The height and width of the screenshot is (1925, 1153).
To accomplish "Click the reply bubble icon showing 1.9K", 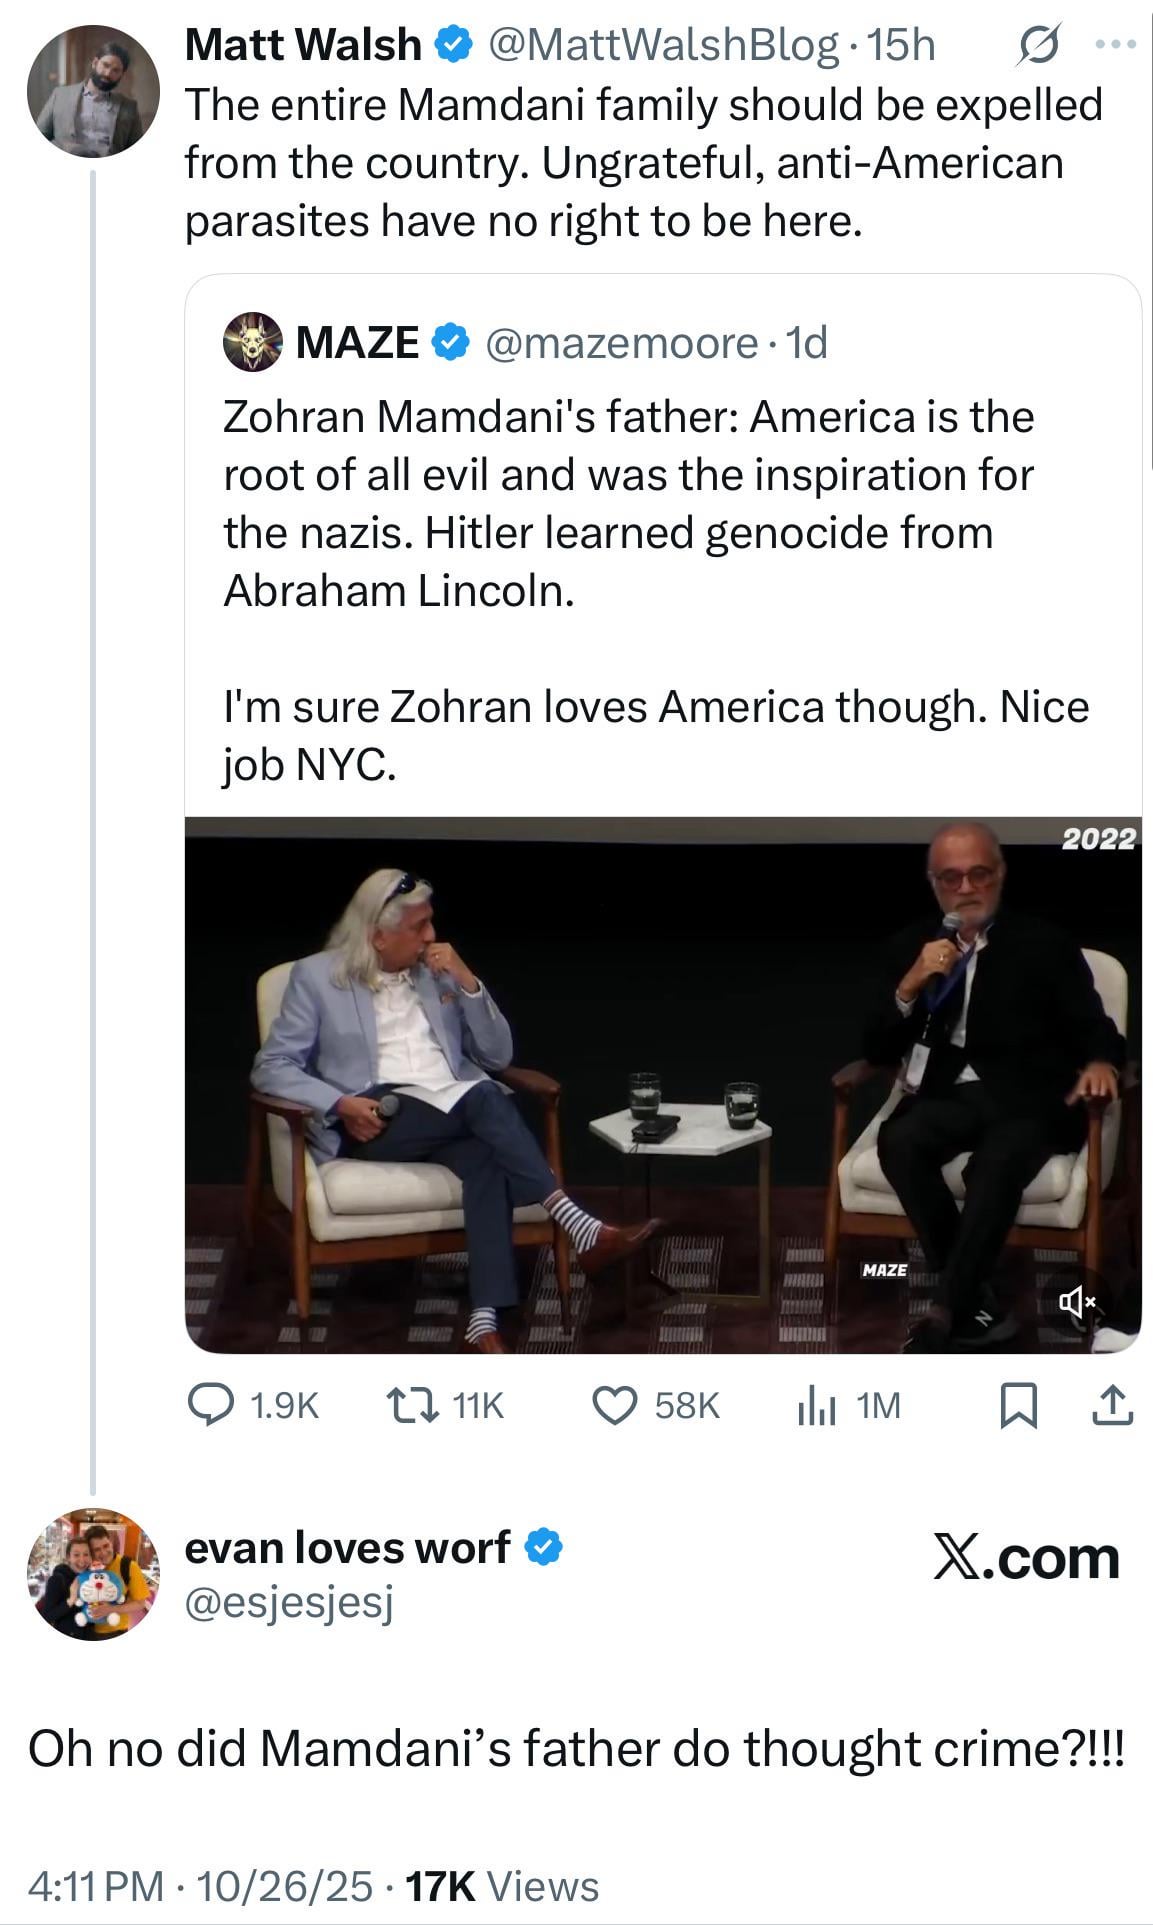I will [x=211, y=1405].
